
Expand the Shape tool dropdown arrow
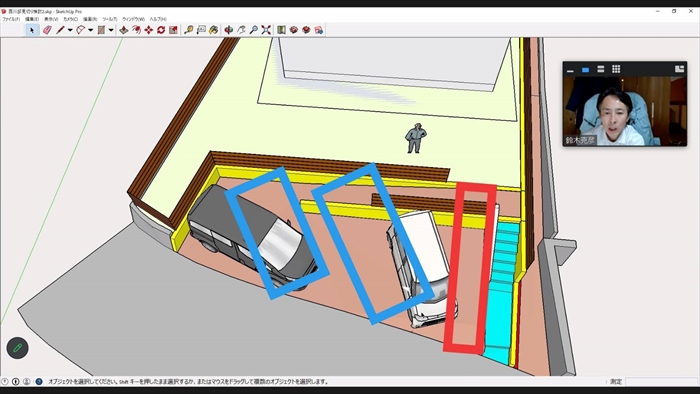click(111, 30)
